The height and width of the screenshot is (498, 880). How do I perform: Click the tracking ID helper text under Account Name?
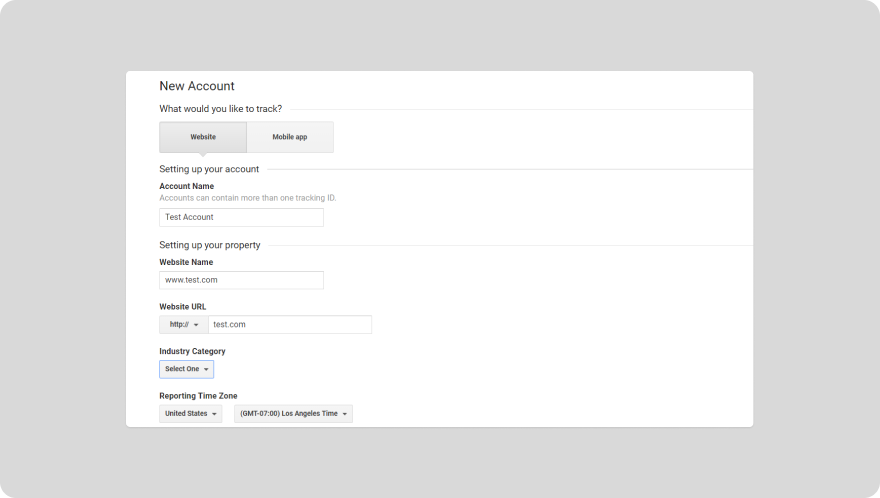point(247,198)
